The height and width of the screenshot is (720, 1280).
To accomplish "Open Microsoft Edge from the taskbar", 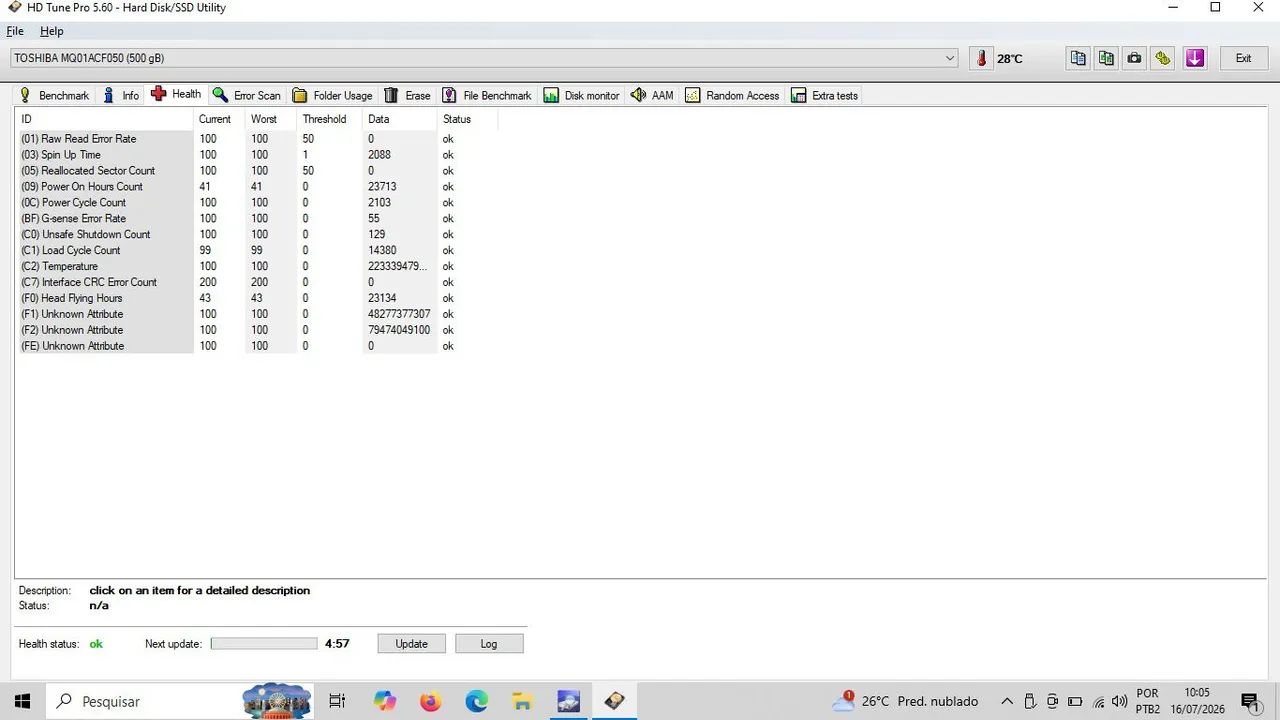I will (x=476, y=701).
